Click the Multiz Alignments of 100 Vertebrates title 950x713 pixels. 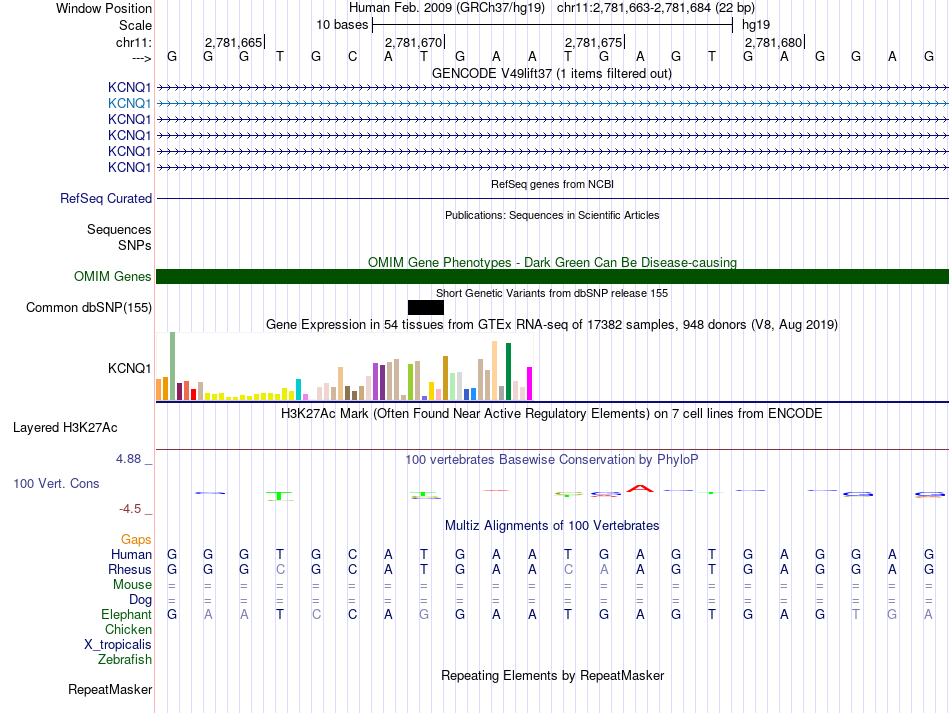(551, 526)
